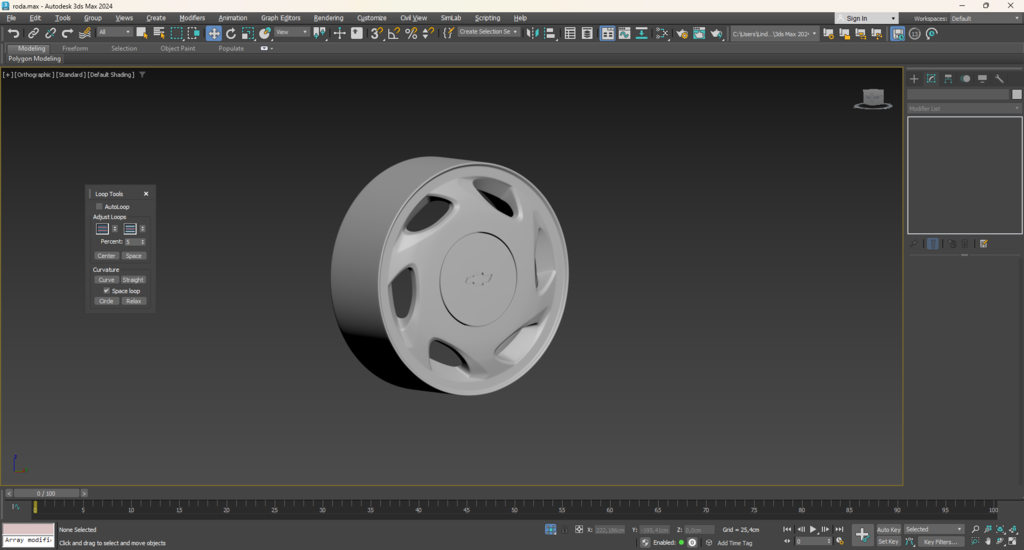Click the Center button in Loop Tools
Image resolution: width=1024 pixels, height=550 pixels.
(106, 256)
